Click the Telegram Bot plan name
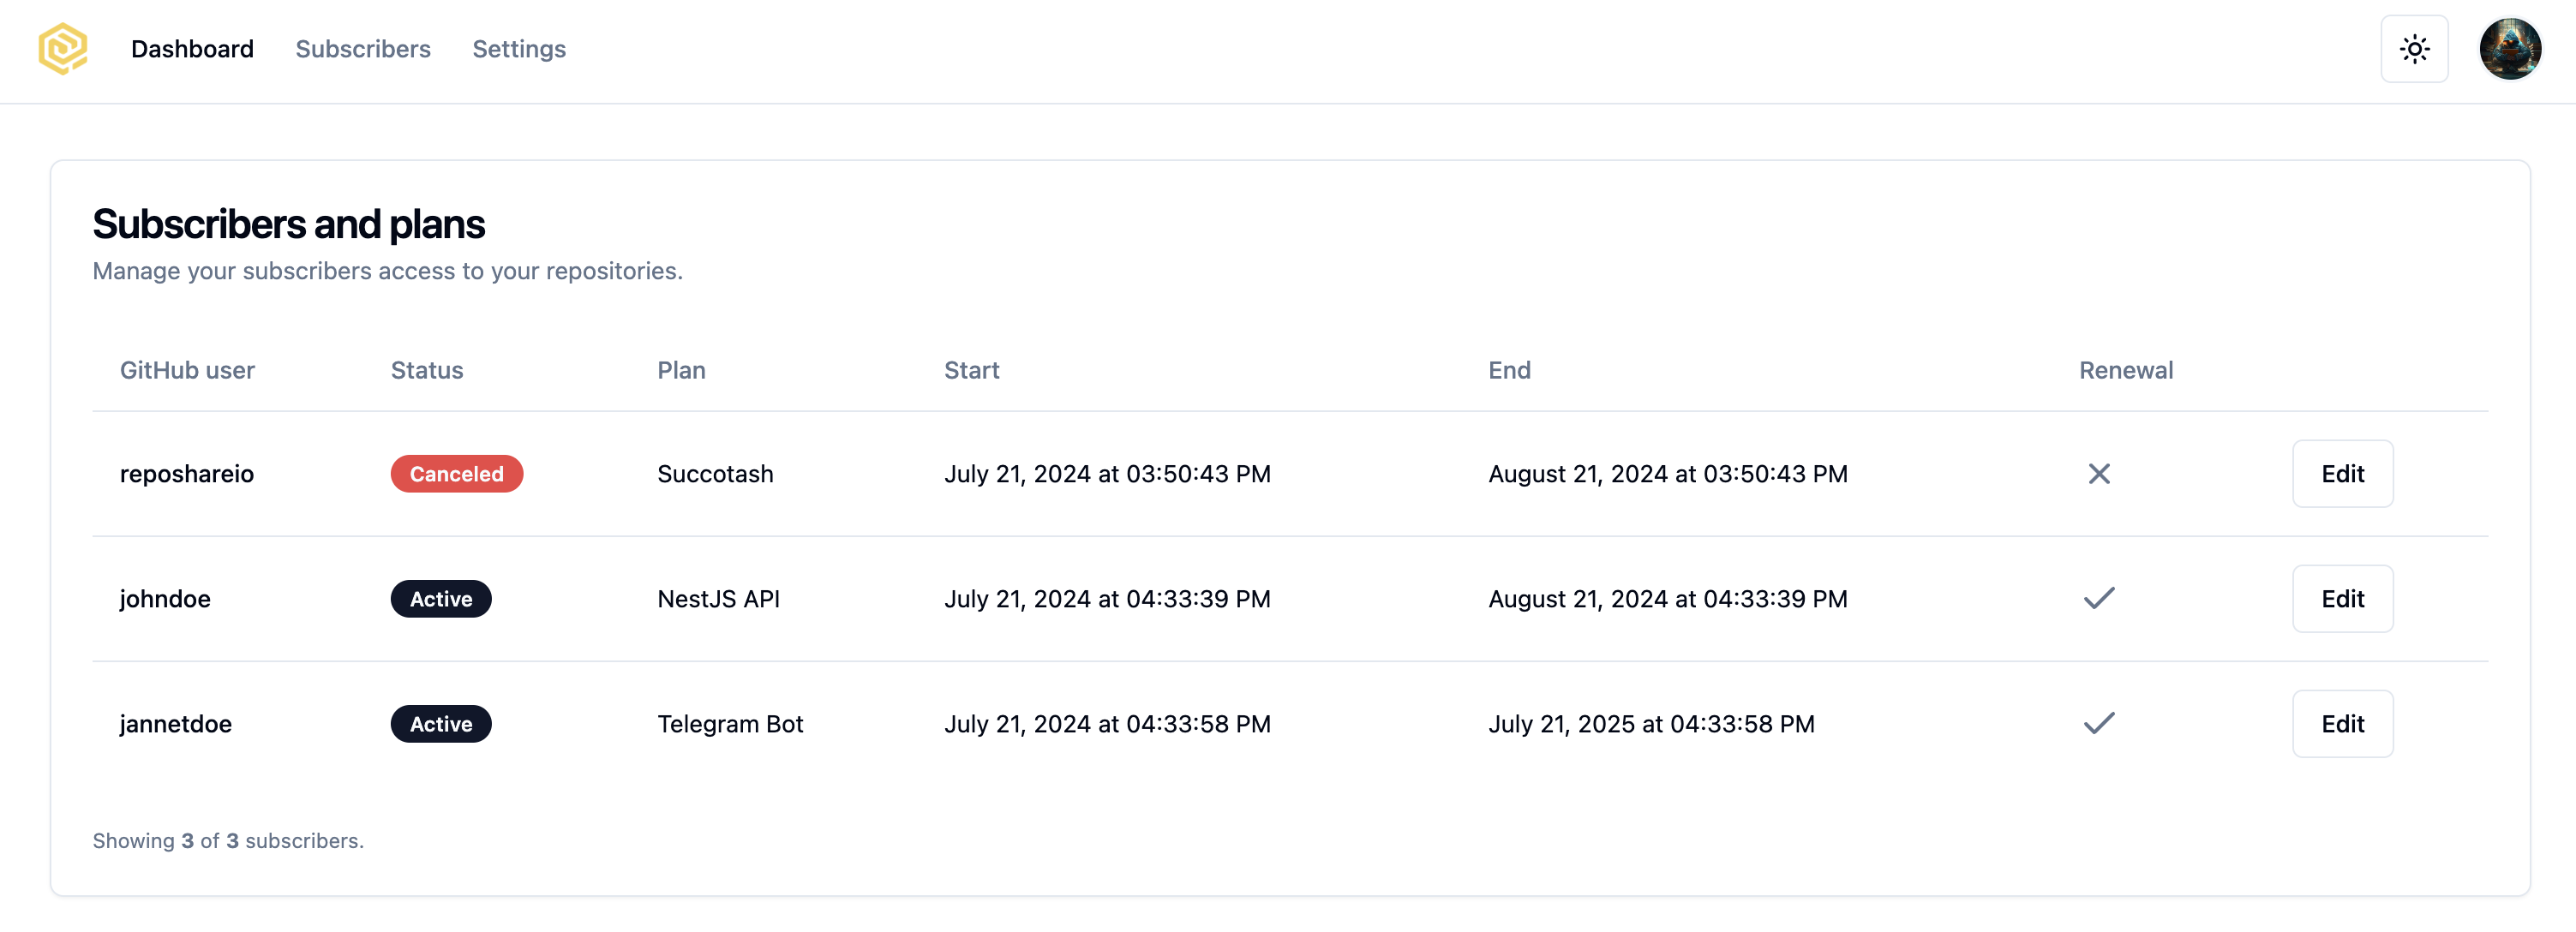This screenshot has height=932, width=2576. (x=730, y=724)
